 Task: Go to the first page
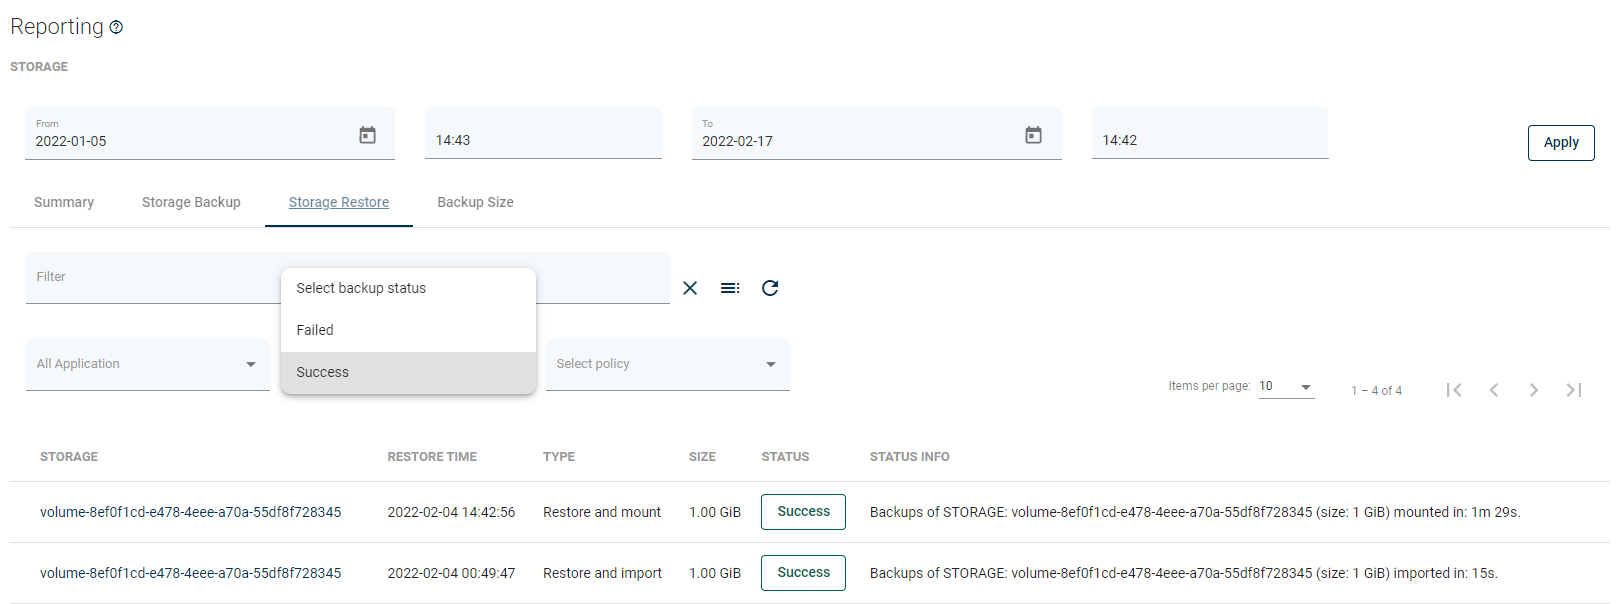[1454, 390]
